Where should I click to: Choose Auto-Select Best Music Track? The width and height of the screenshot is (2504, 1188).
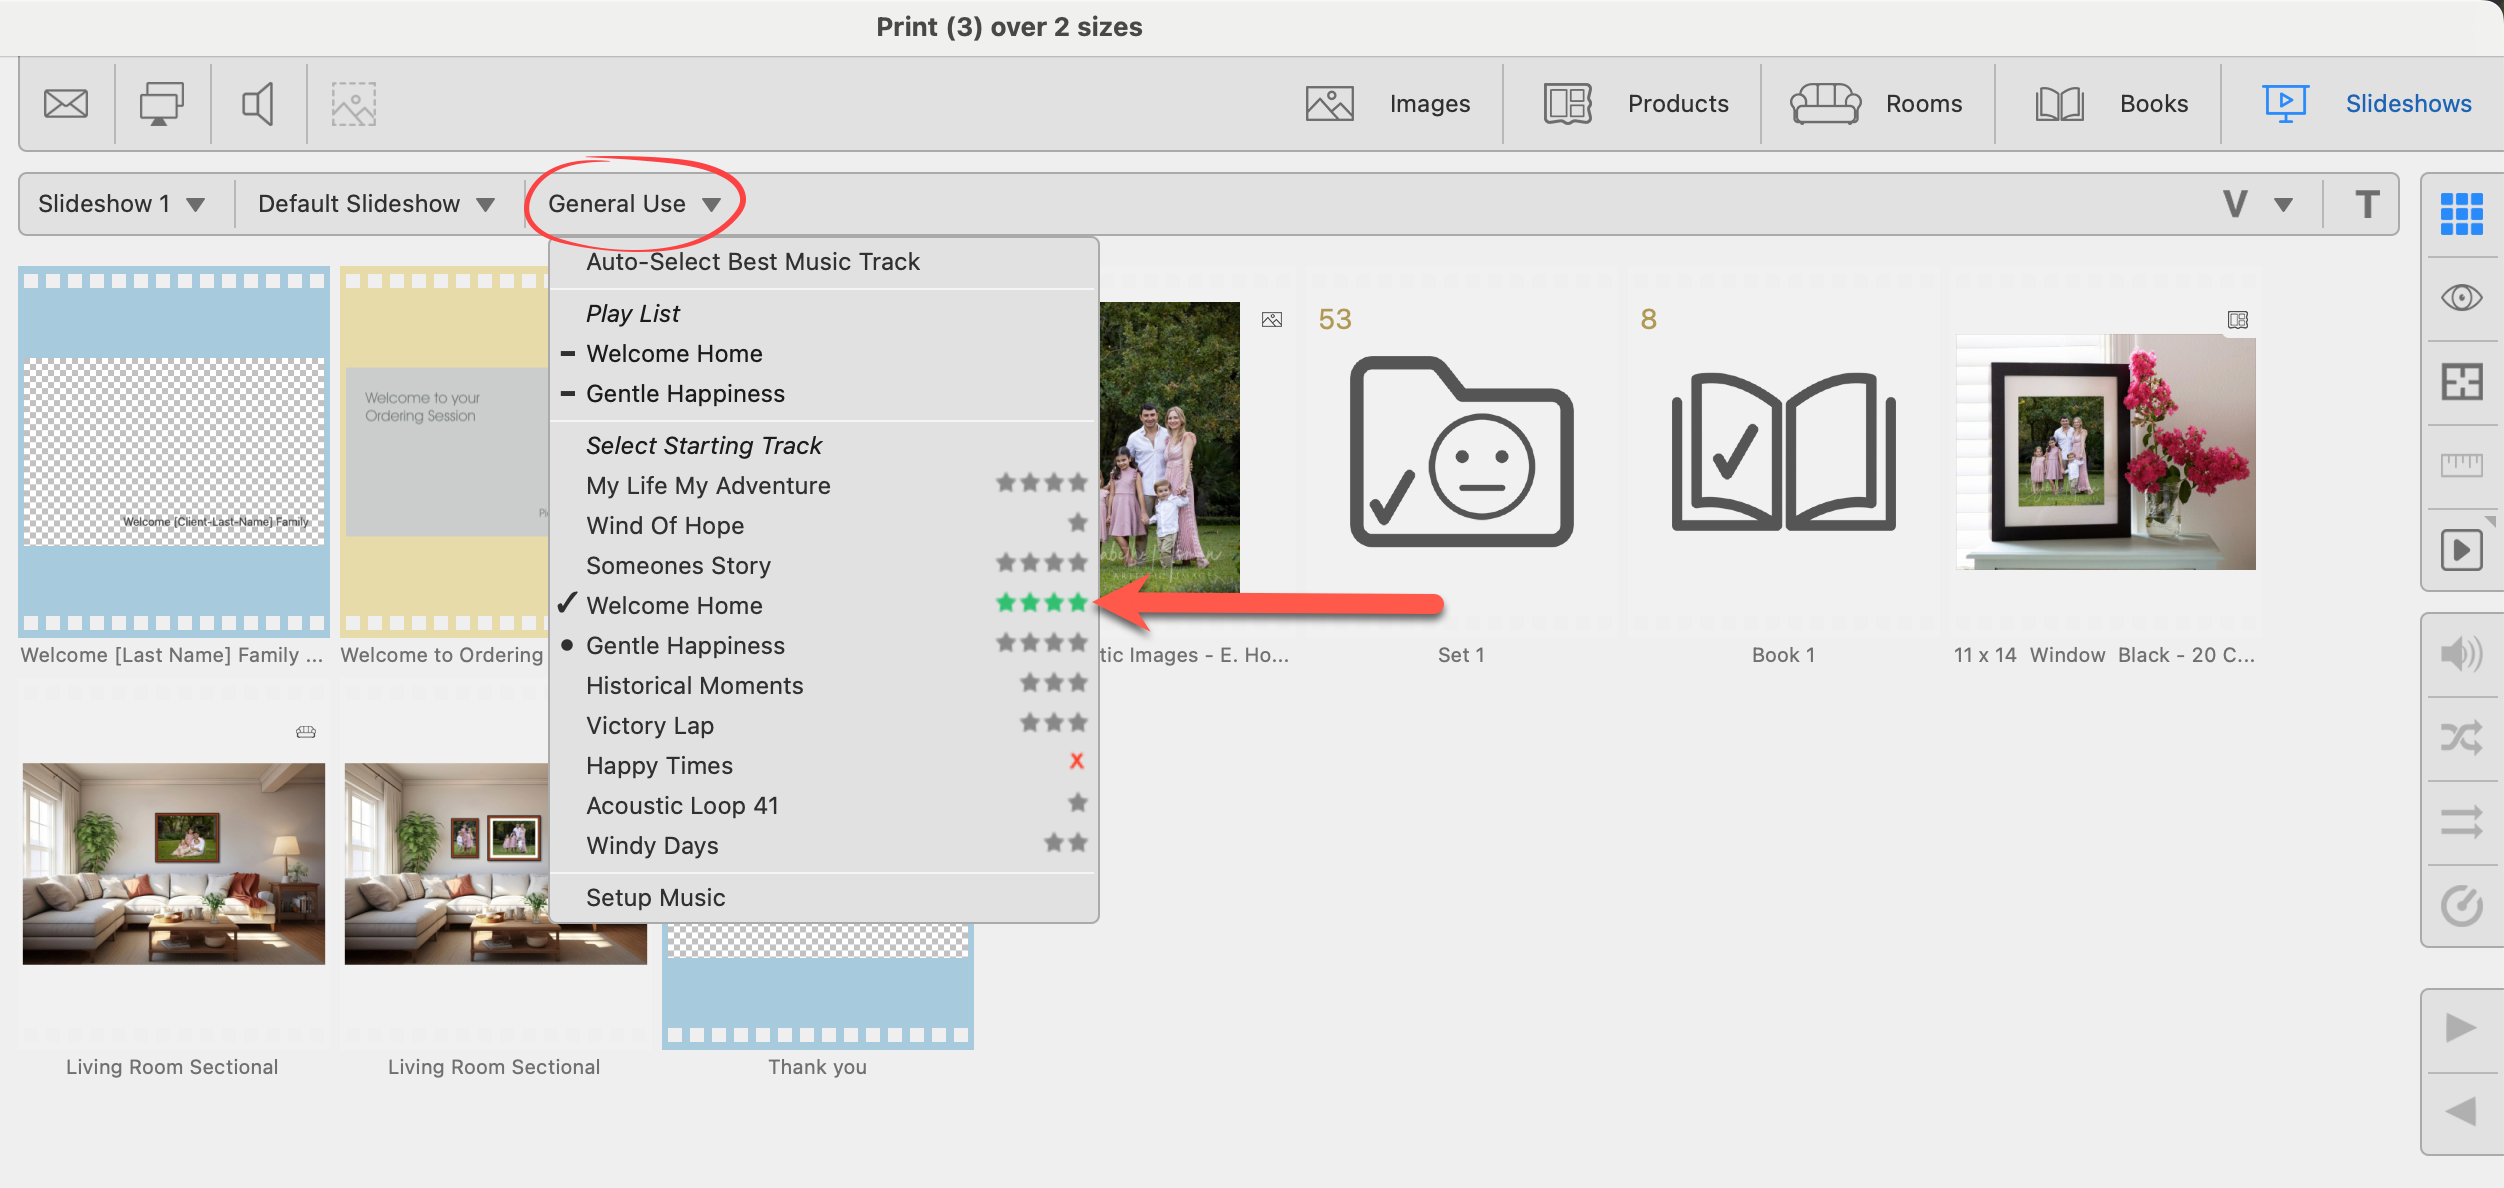[x=752, y=262]
